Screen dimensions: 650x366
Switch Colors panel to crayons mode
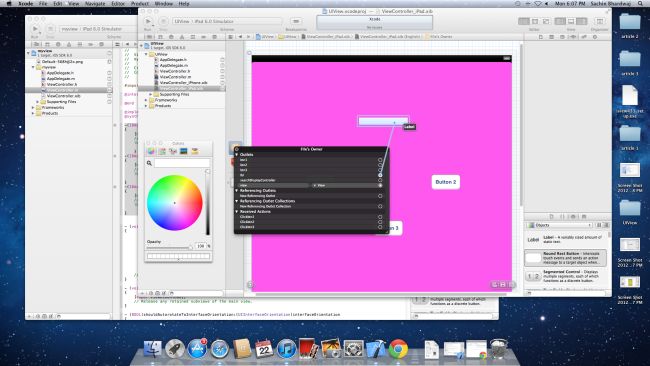[x=195, y=152]
